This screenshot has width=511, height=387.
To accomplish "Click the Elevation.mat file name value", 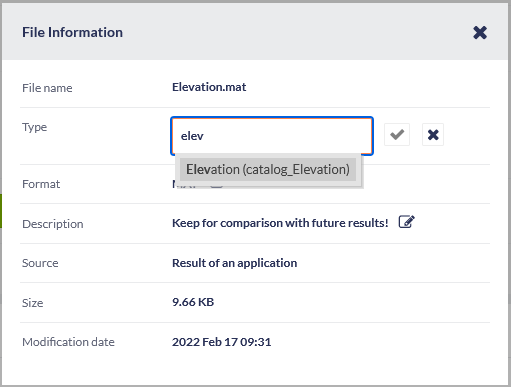I will tap(209, 87).
